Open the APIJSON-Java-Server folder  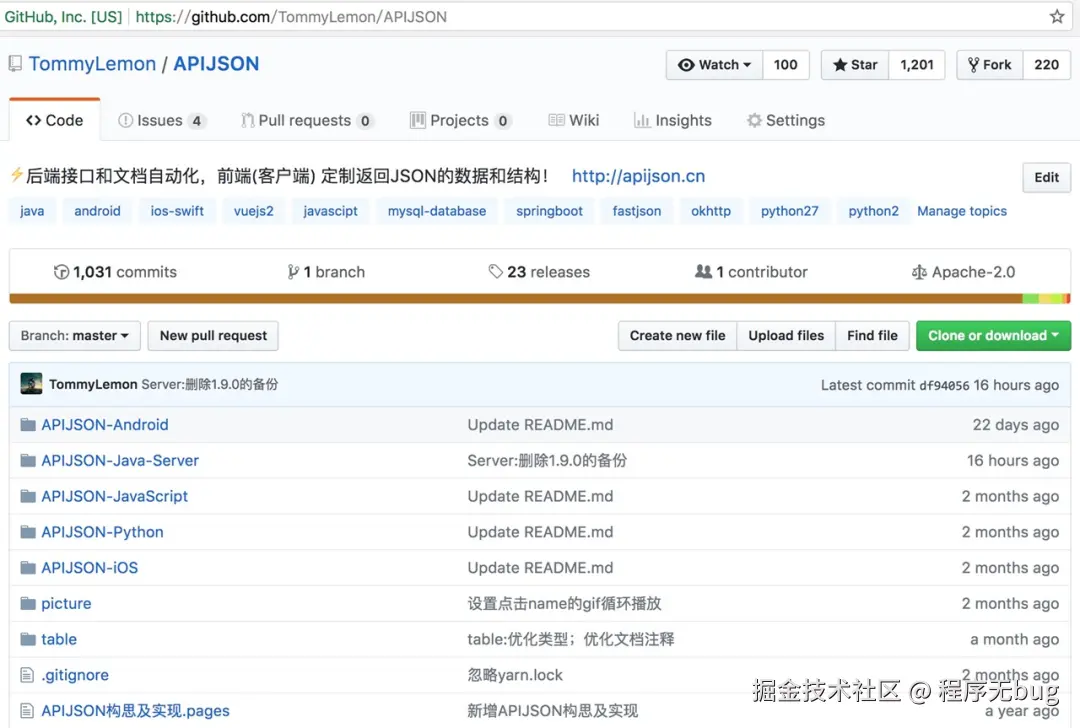[x=120, y=460]
